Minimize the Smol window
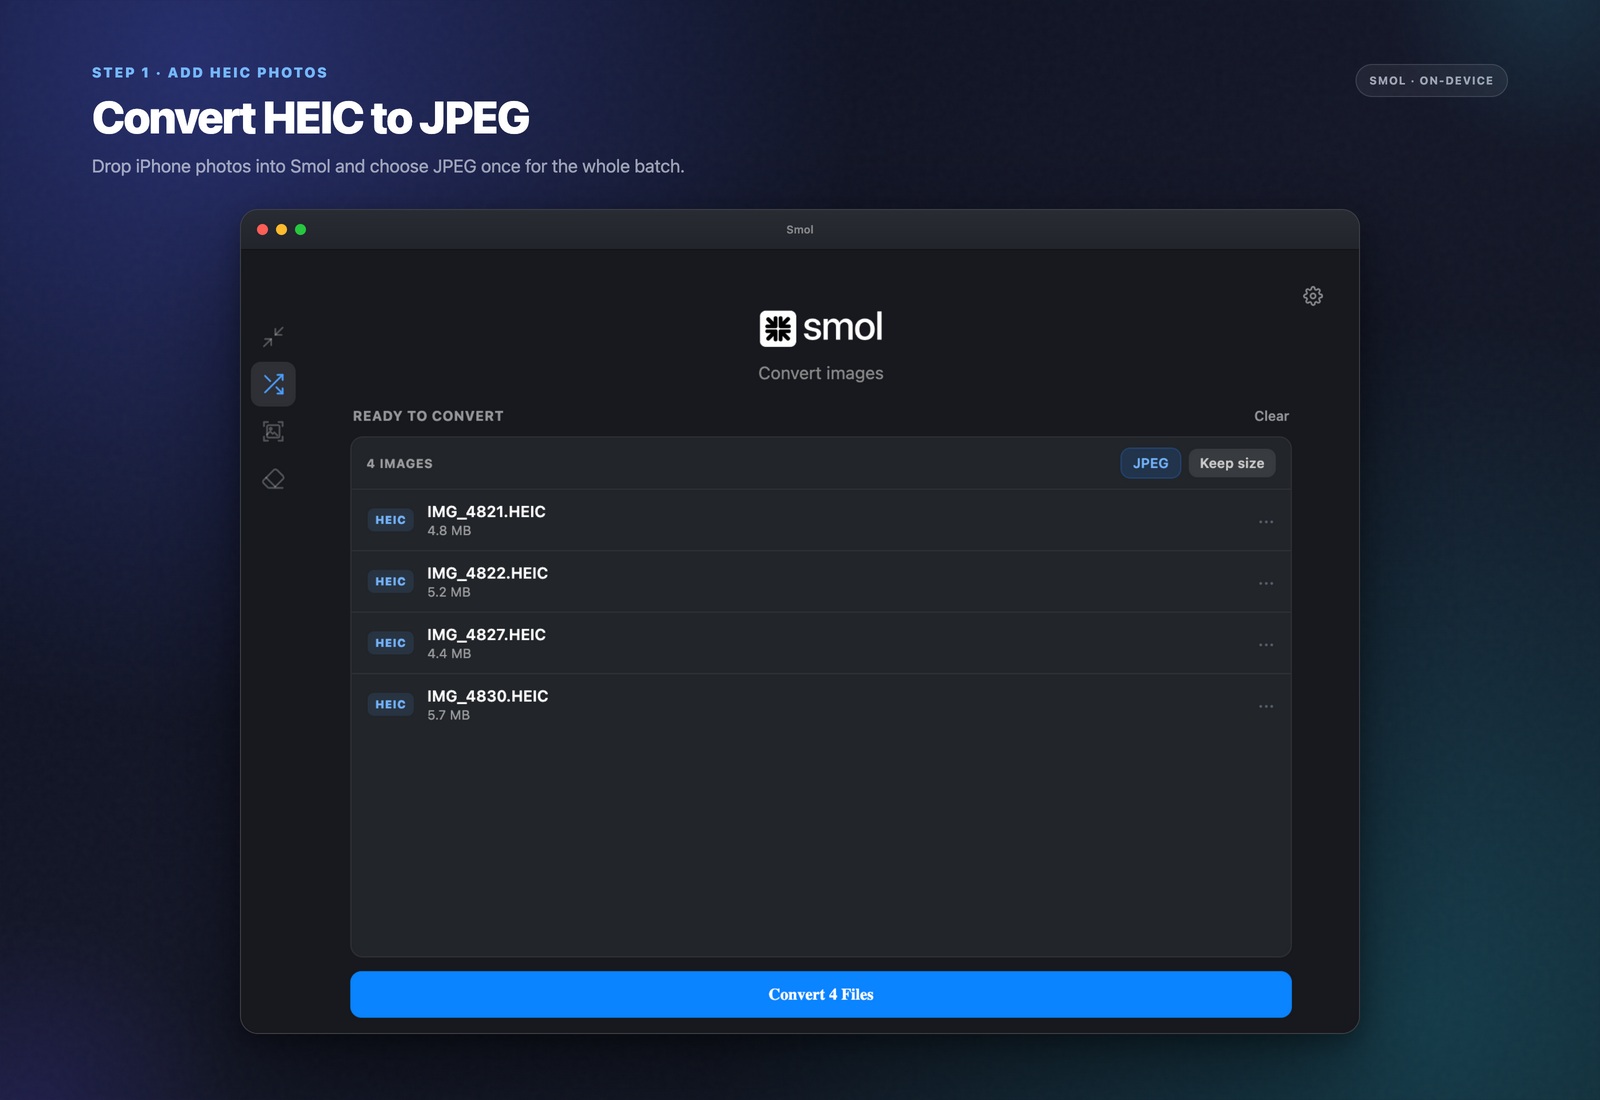 tap(281, 230)
